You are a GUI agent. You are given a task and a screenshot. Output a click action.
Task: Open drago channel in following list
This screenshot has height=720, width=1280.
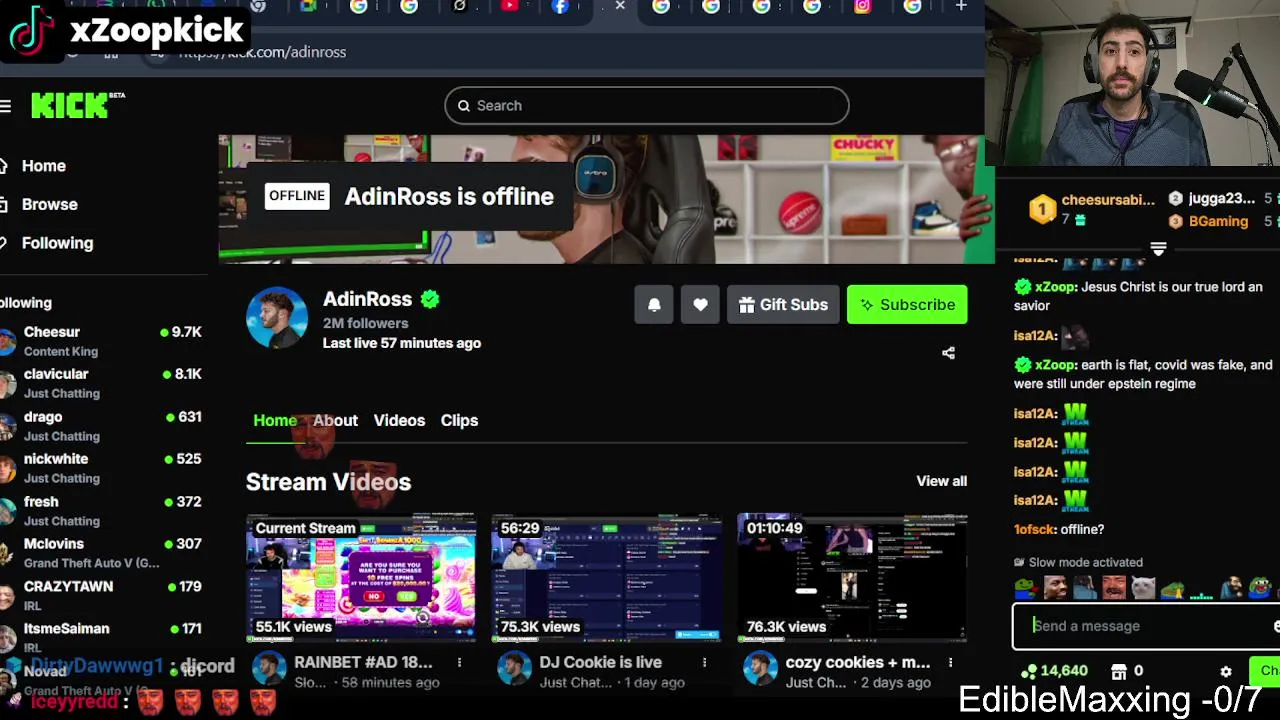pos(101,426)
